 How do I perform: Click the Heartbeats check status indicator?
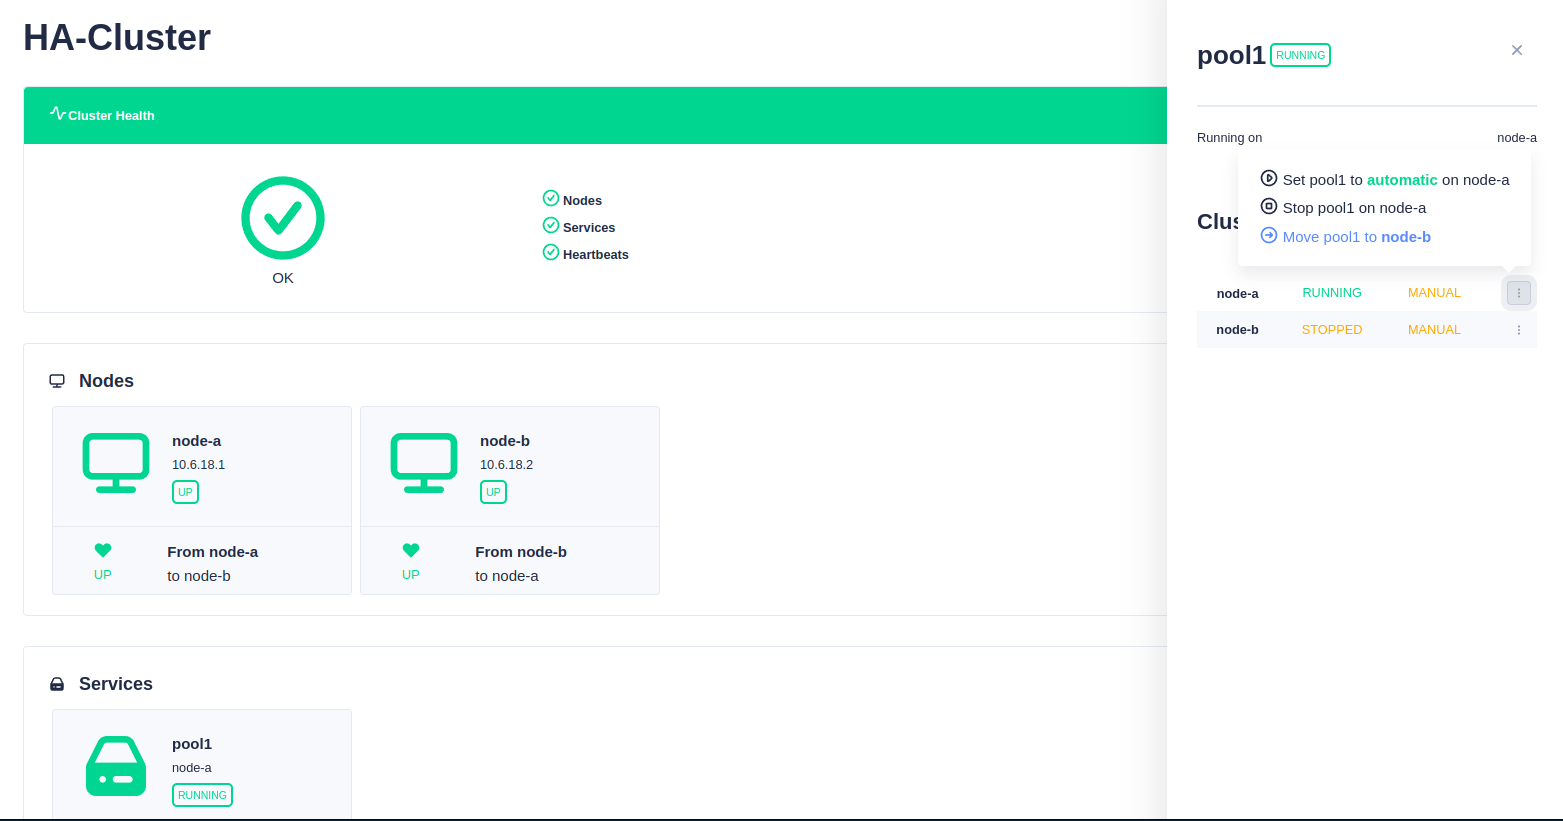[551, 253]
